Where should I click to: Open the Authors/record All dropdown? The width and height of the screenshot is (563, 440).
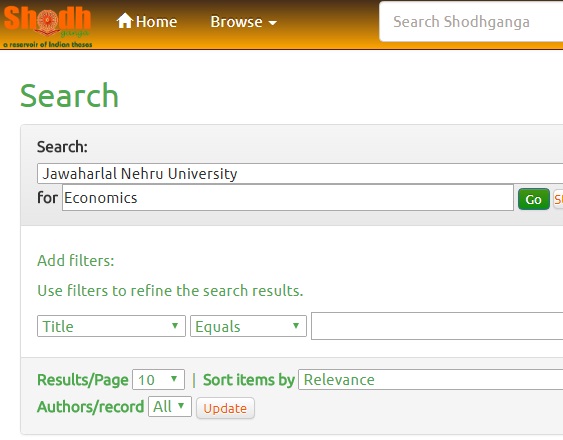point(170,407)
